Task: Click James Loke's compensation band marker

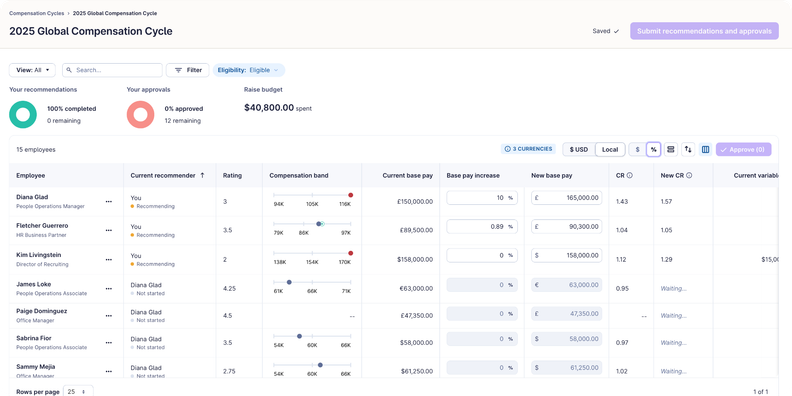Action: click(x=289, y=282)
